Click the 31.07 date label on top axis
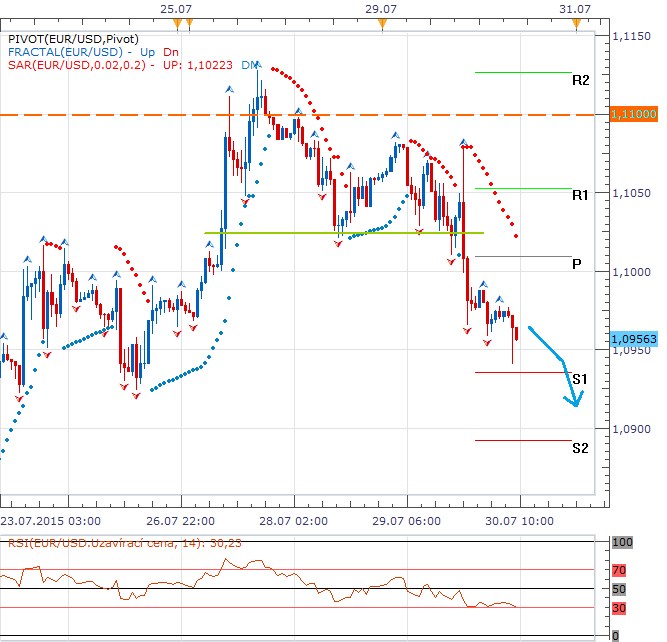Viewport: 667px width, 642px height. pyautogui.click(x=575, y=9)
